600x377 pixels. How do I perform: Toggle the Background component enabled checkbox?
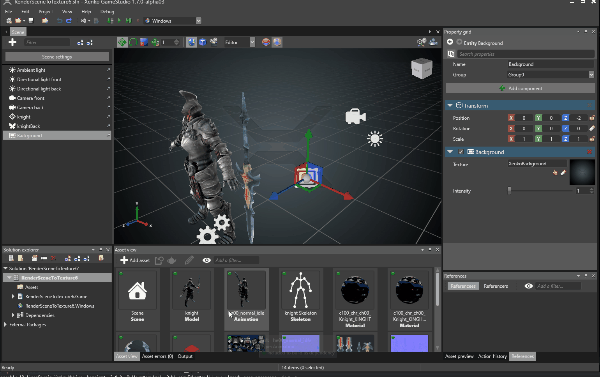coord(461,152)
